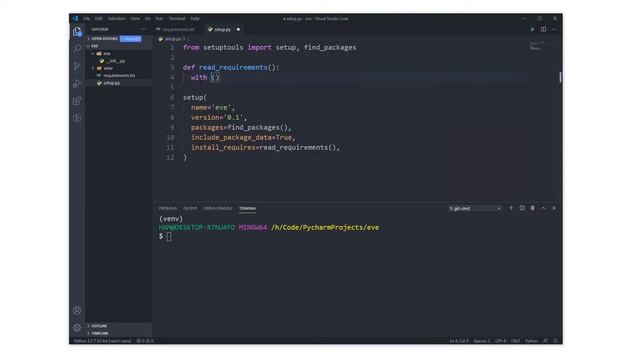
Task: Click the unsaved dot on setup.py tab
Action: point(238,29)
